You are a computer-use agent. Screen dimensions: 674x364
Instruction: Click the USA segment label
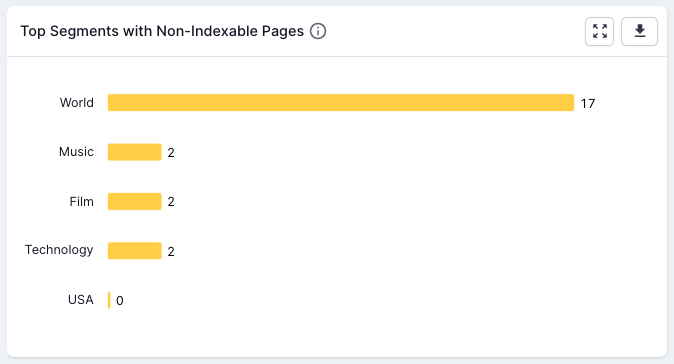(80, 300)
